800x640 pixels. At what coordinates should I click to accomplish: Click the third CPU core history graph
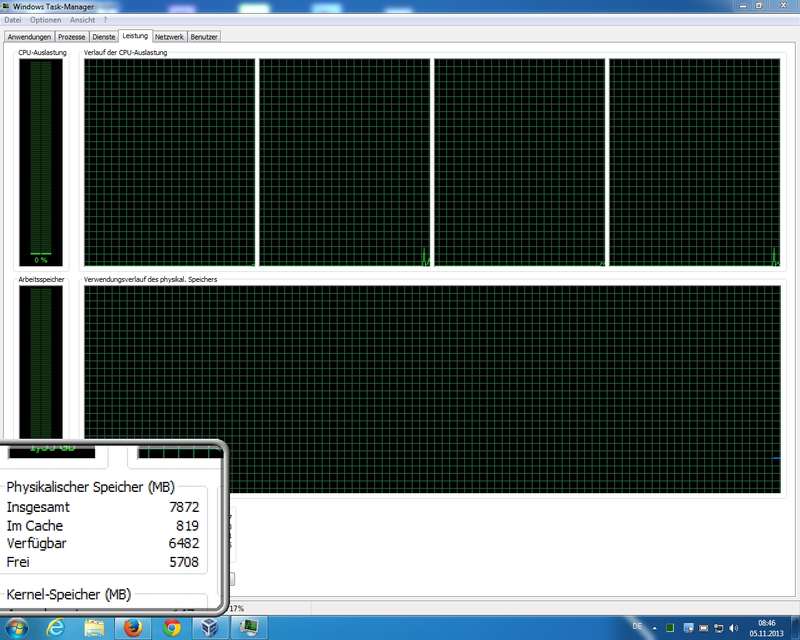click(x=519, y=162)
